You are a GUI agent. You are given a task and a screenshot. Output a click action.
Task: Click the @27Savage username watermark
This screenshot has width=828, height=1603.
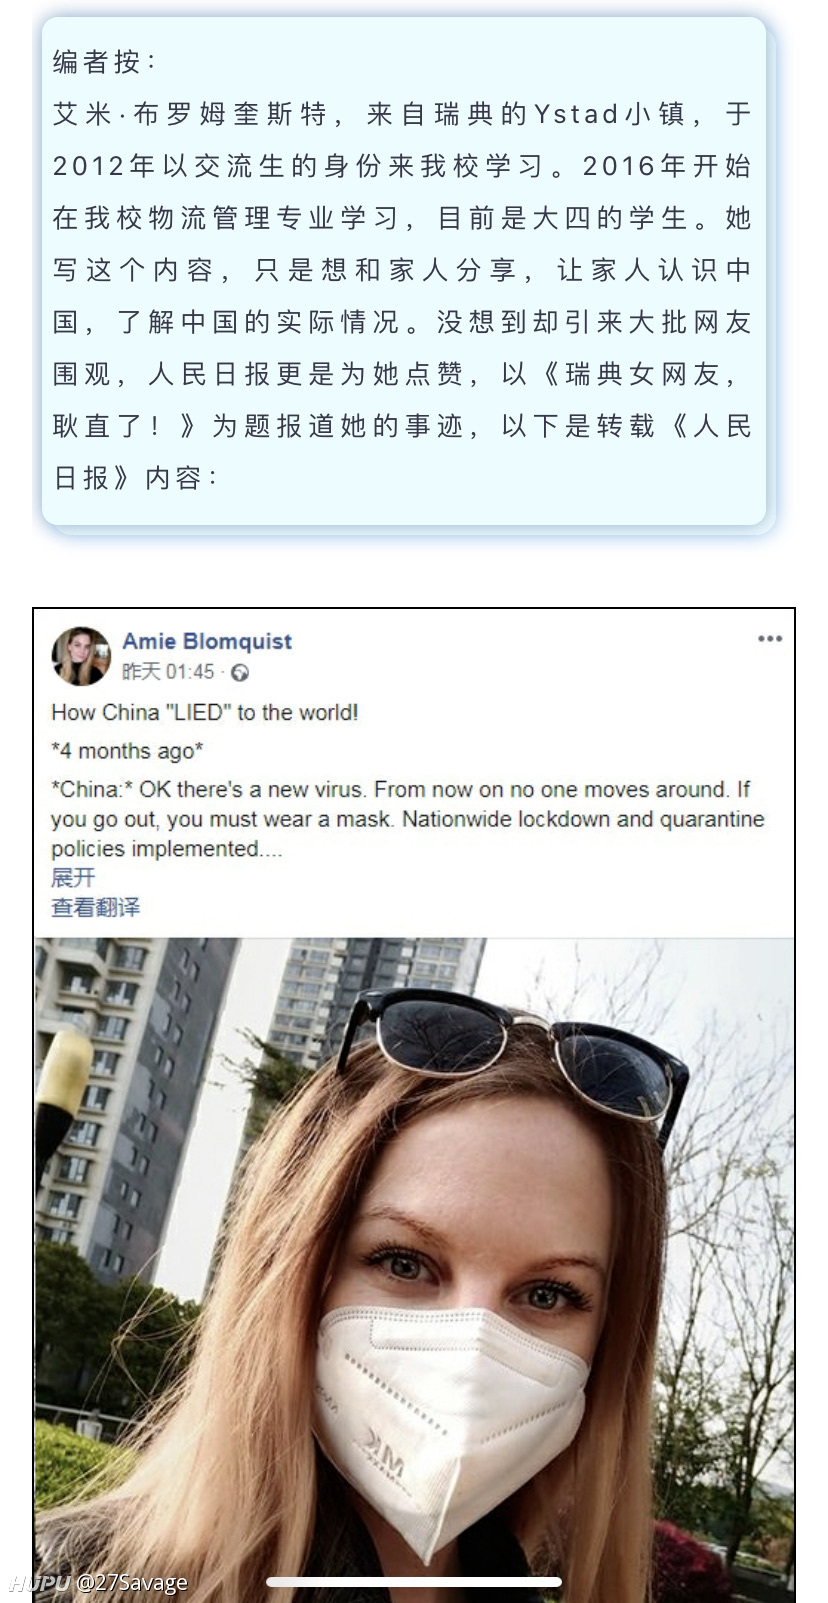(x=132, y=1583)
